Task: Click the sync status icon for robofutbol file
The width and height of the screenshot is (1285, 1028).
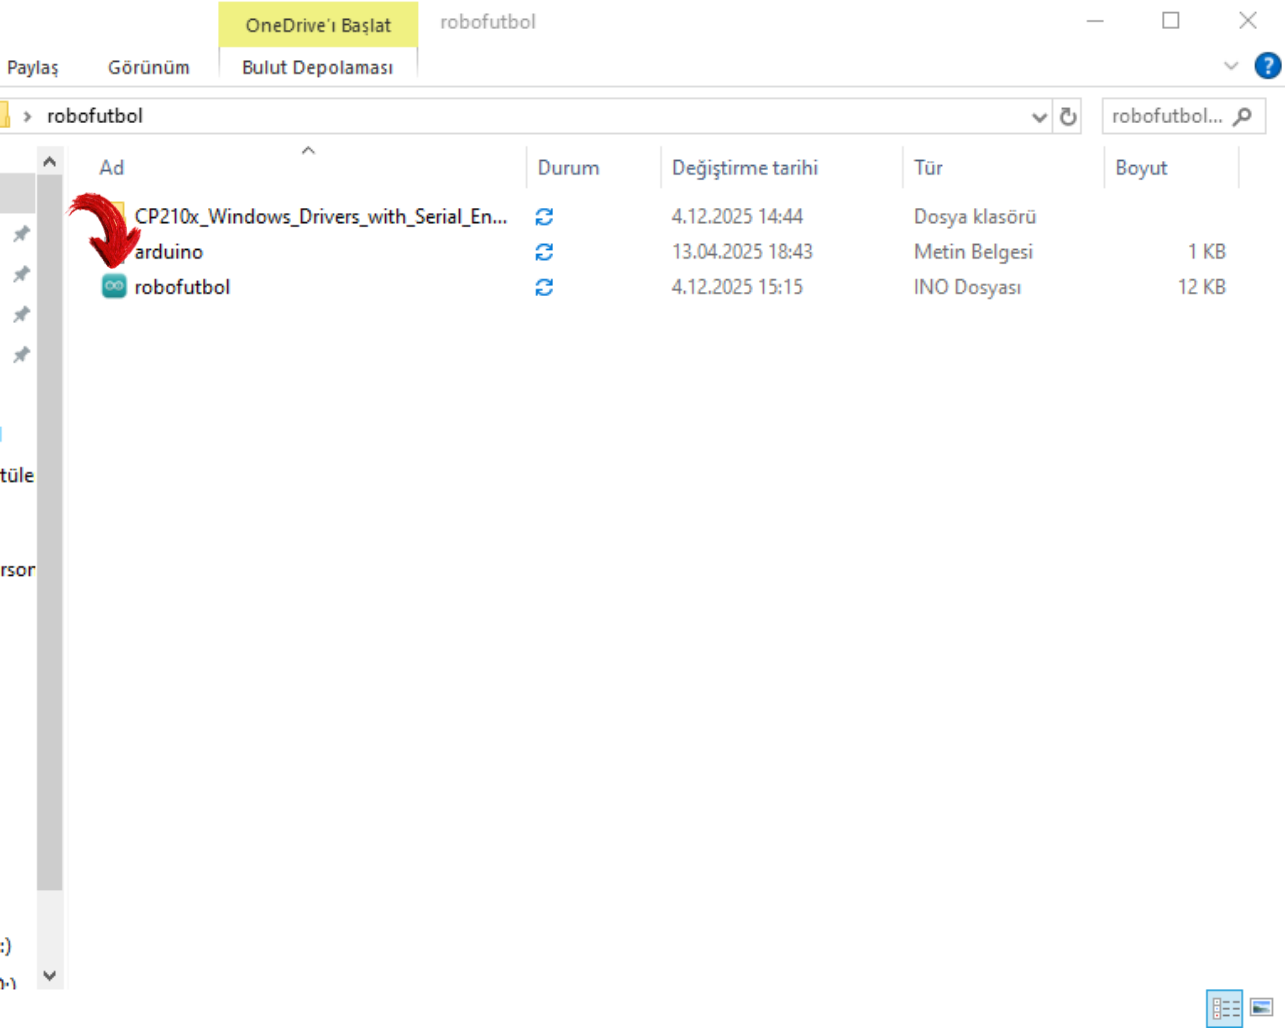Action: pos(544,288)
